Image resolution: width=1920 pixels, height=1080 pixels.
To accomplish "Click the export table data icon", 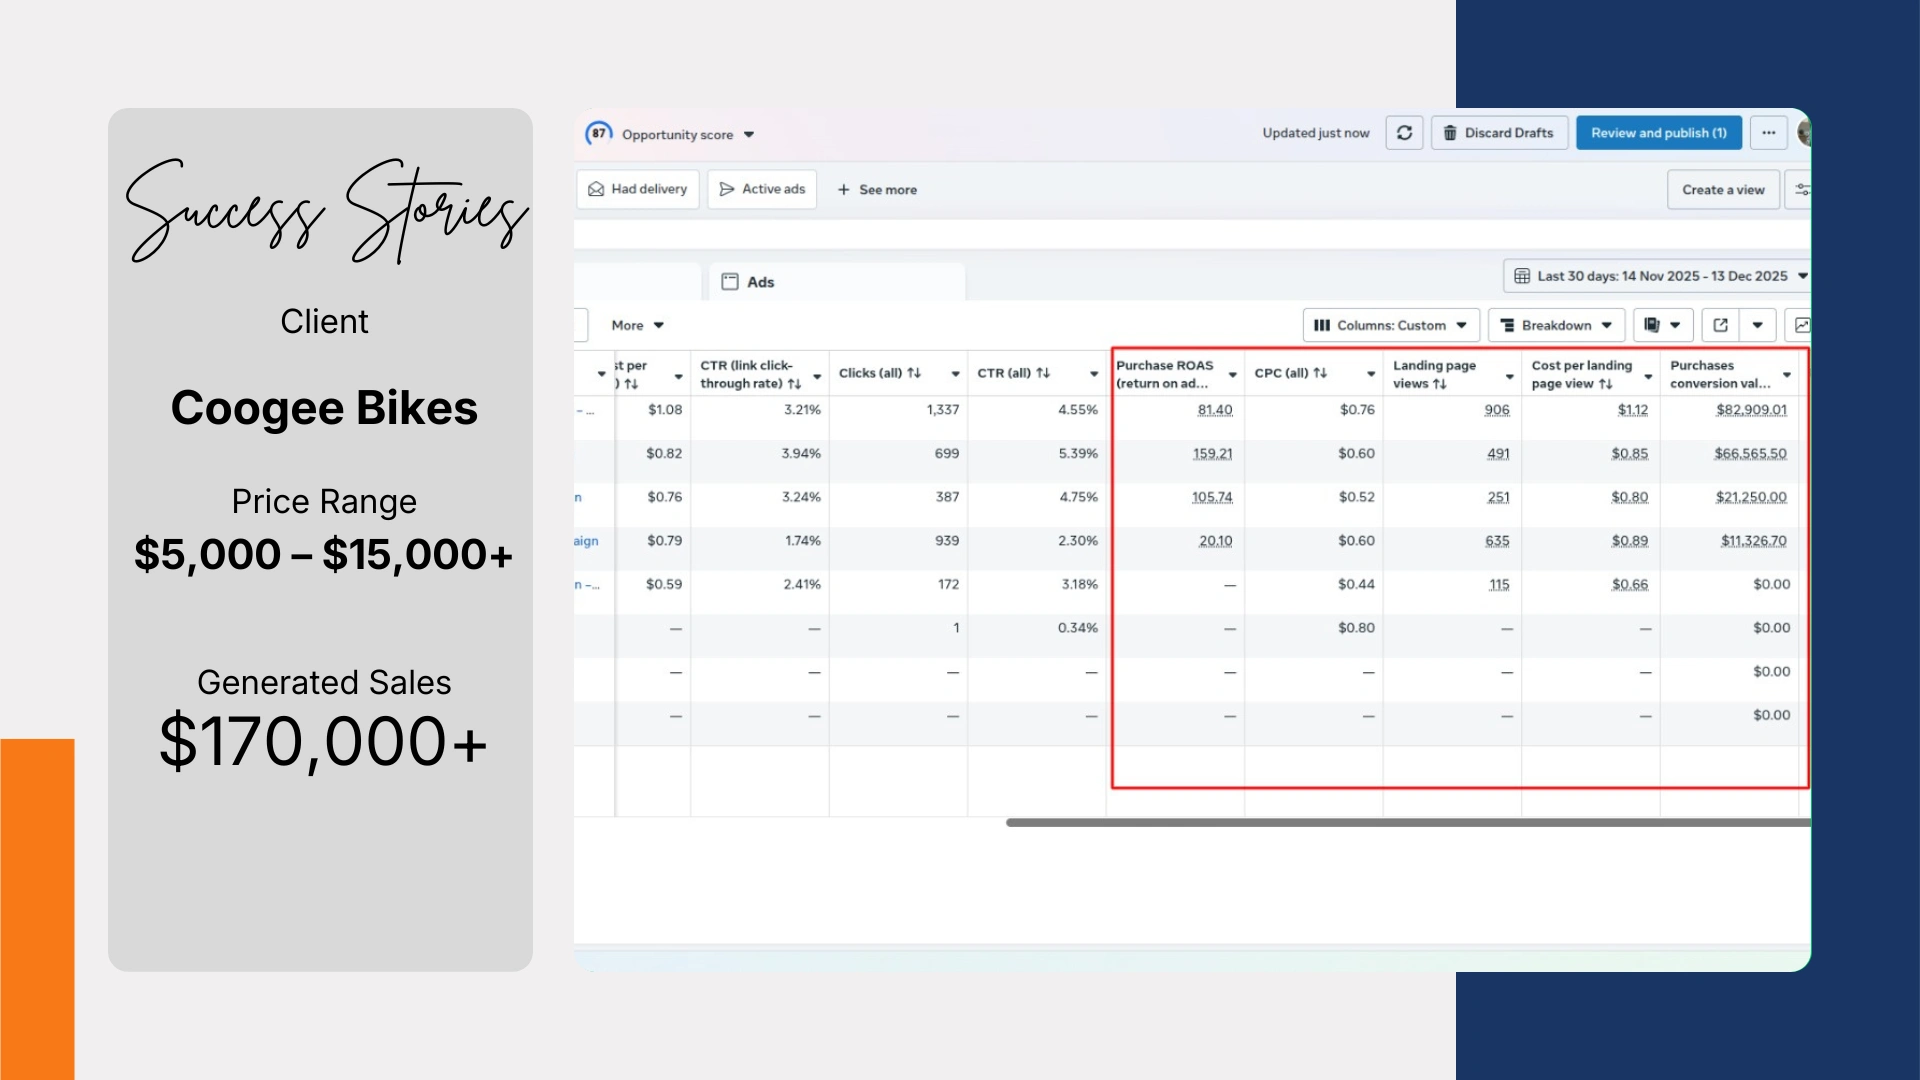I will click(1720, 326).
